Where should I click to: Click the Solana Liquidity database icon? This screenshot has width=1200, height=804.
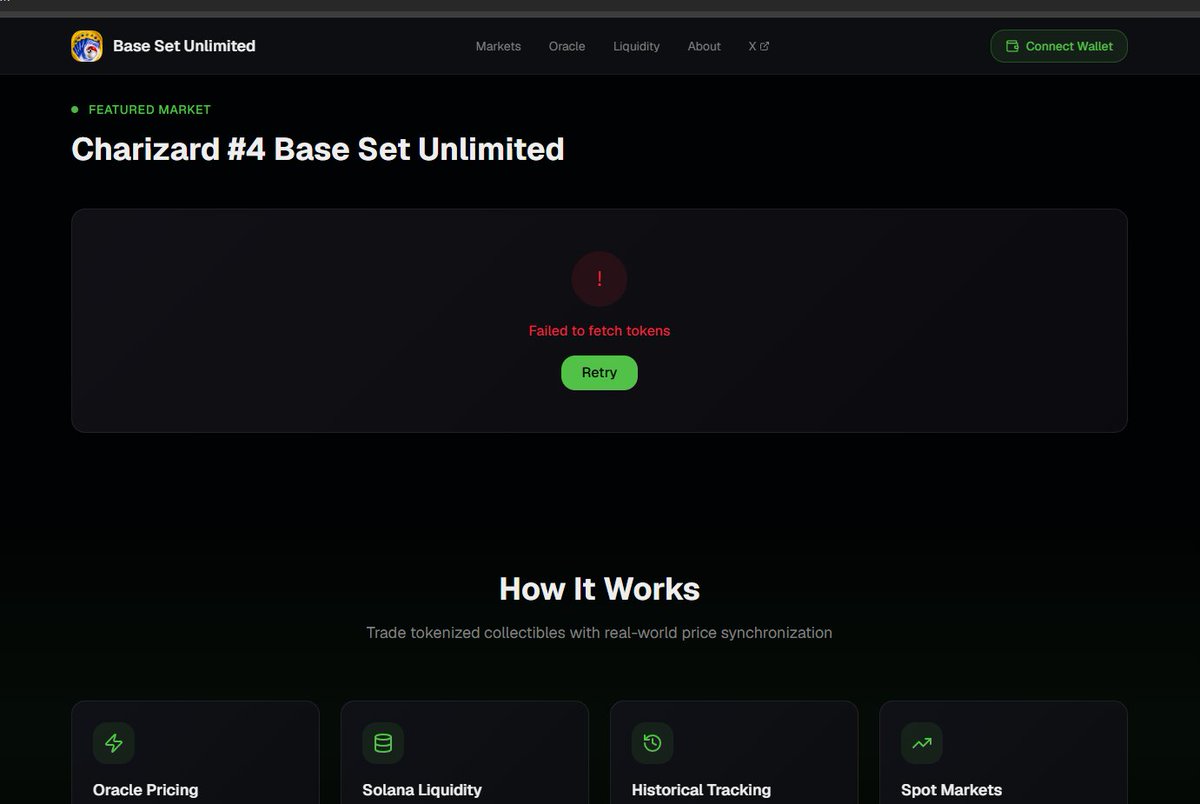pos(383,743)
